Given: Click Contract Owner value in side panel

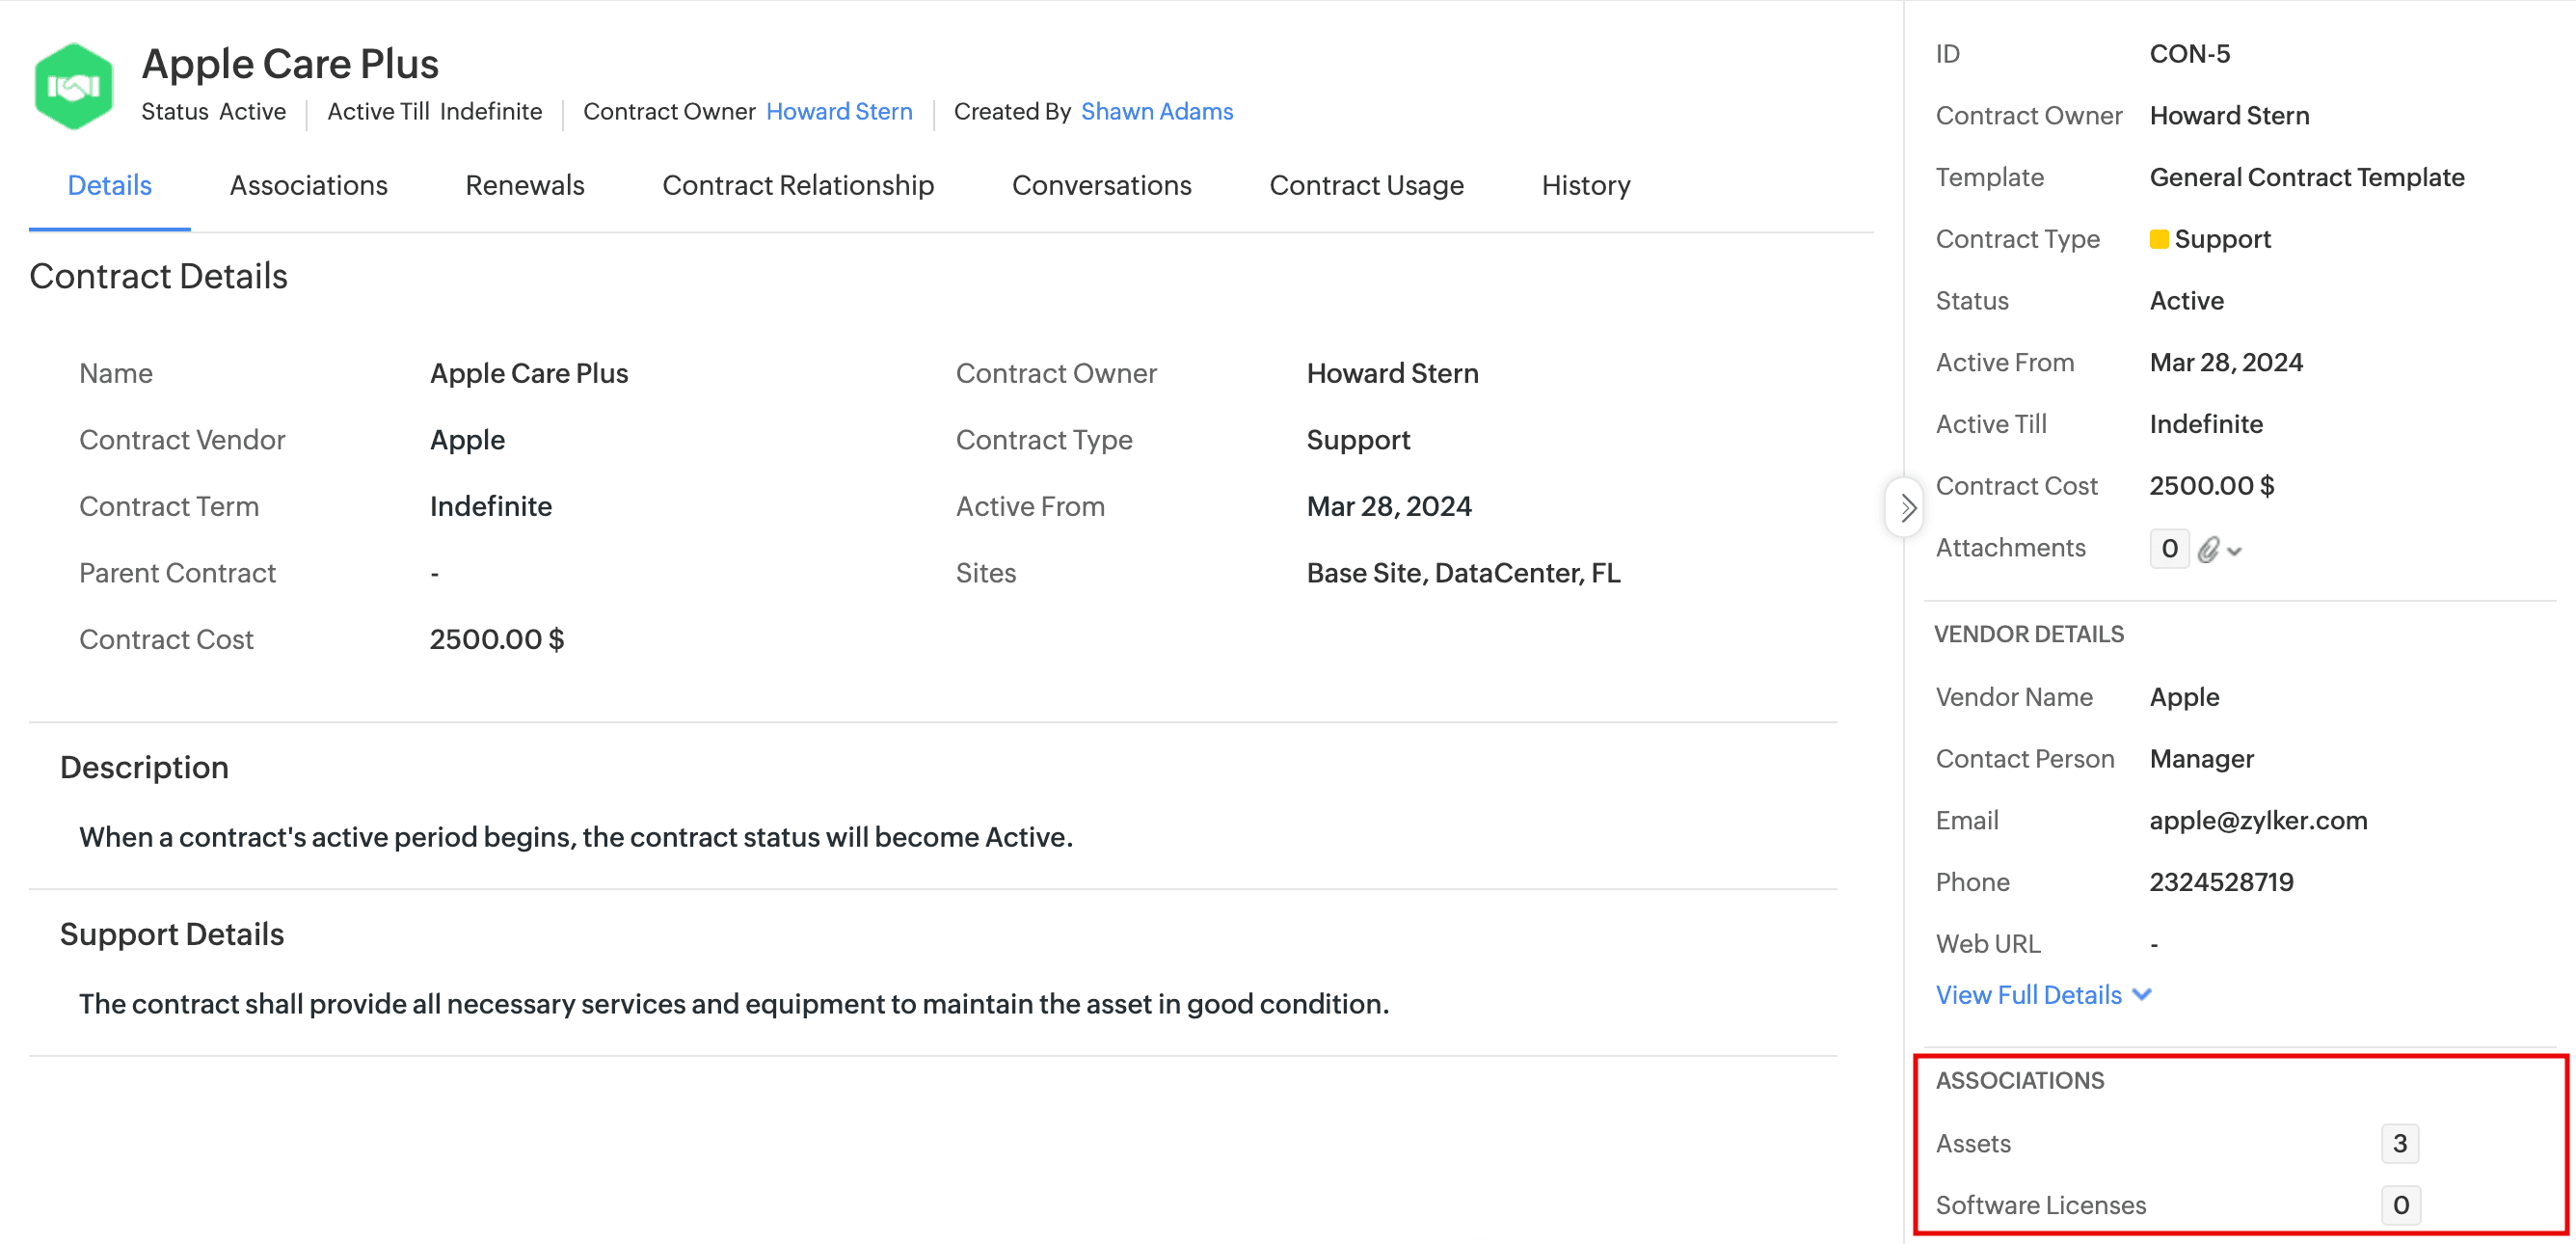Looking at the screenshot, I should click(x=2230, y=116).
